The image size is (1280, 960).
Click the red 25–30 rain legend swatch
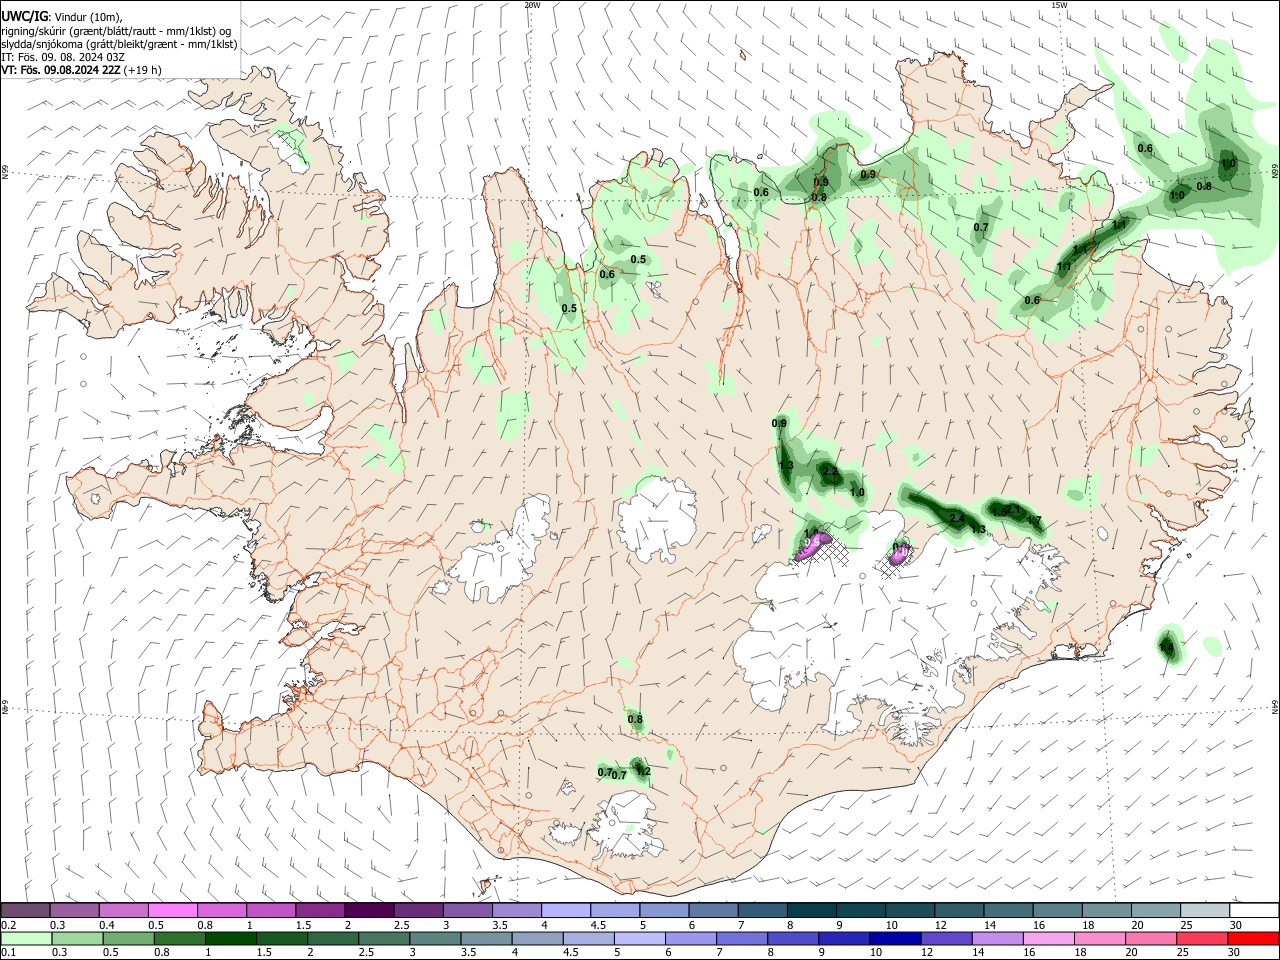(1203, 938)
